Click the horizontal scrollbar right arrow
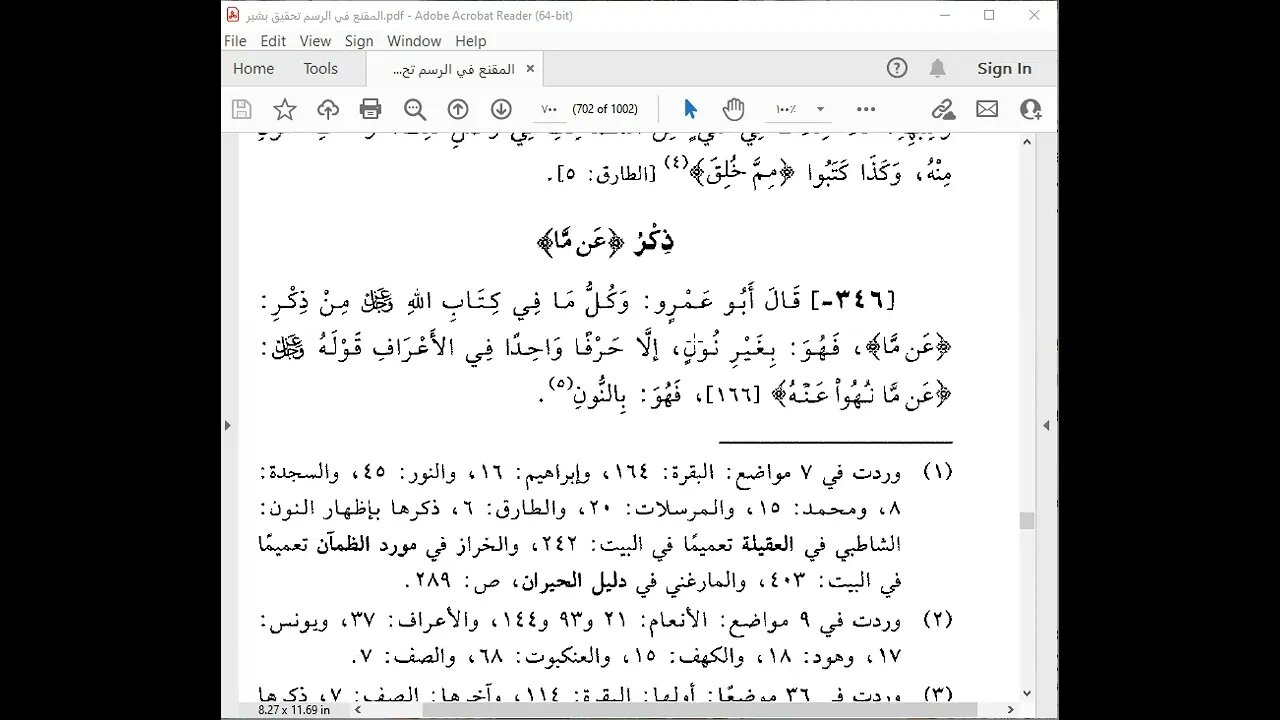 pos(1011,709)
